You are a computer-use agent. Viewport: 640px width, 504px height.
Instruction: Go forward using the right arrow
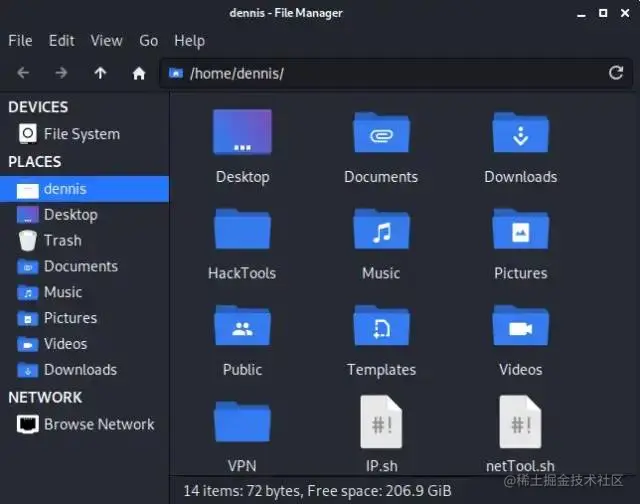[61, 73]
